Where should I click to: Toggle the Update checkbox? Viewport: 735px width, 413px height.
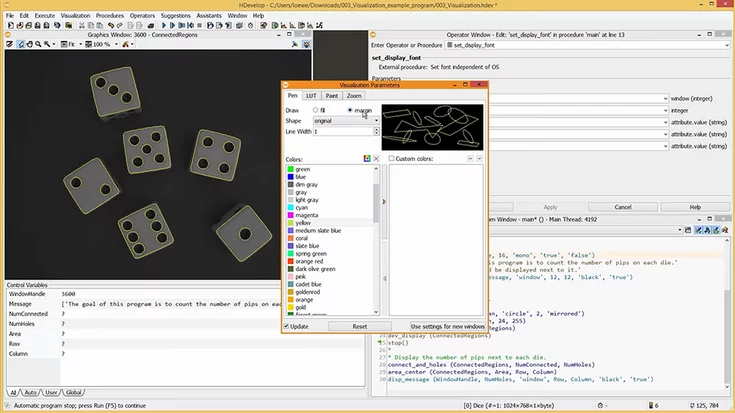[x=288, y=326]
